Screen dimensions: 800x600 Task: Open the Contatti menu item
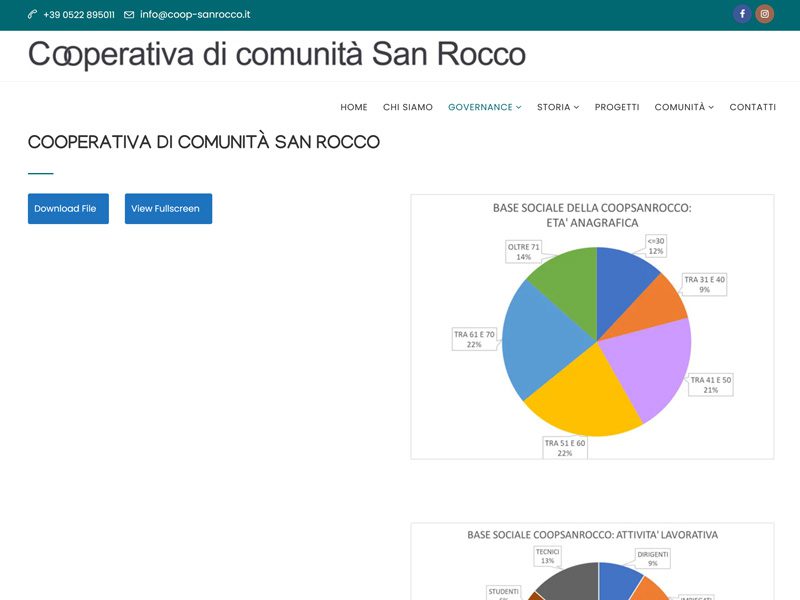pyautogui.click(x=753, y=107)
